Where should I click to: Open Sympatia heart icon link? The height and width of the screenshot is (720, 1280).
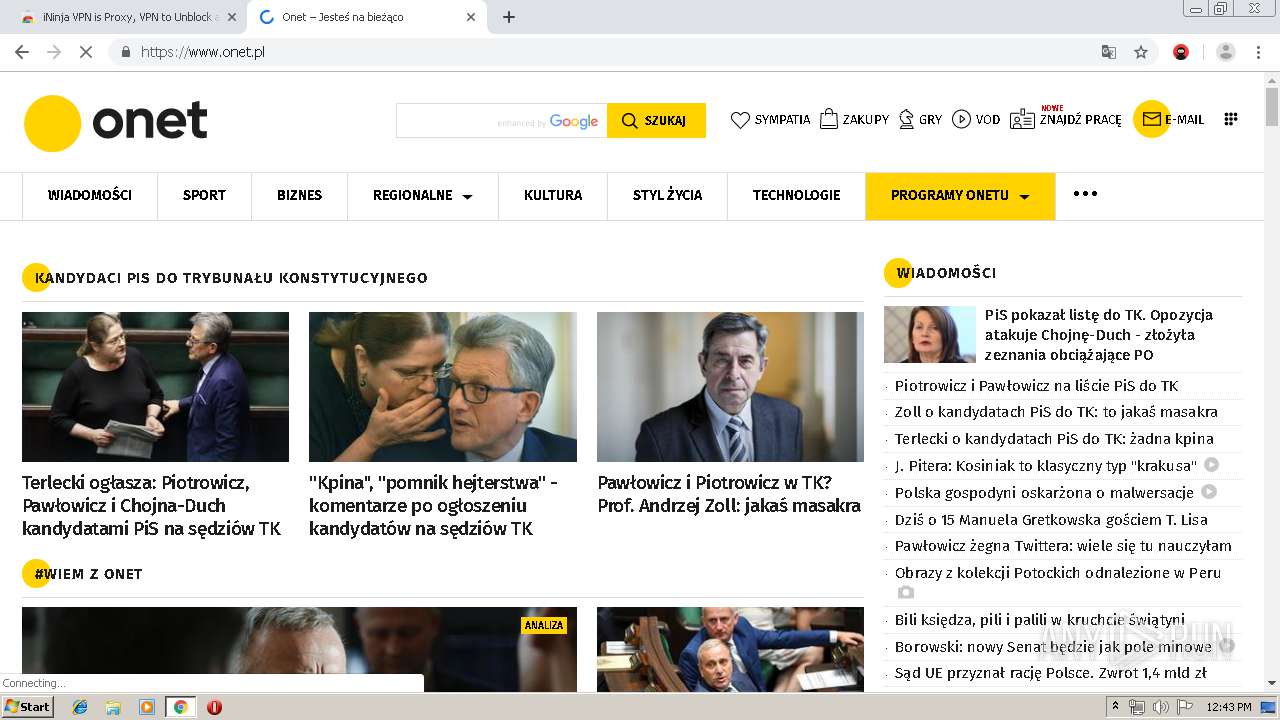[x=740, y=120]
